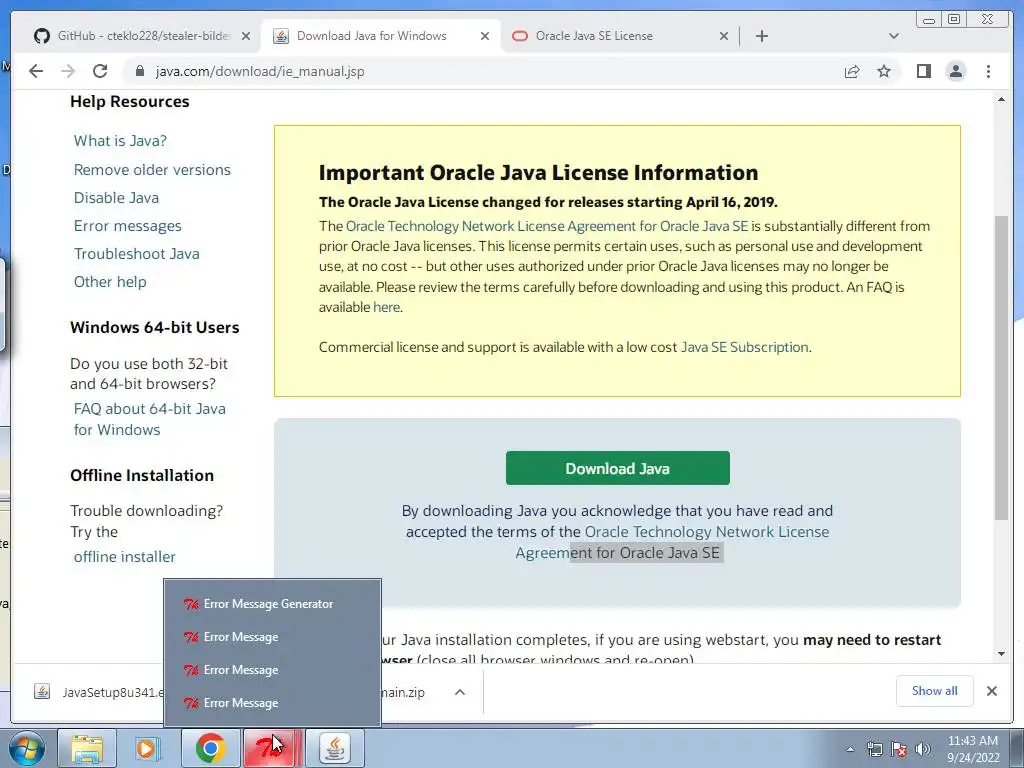
Task: Switch to the Oracle Java SE License tab
Action: (x=594, y=36)
